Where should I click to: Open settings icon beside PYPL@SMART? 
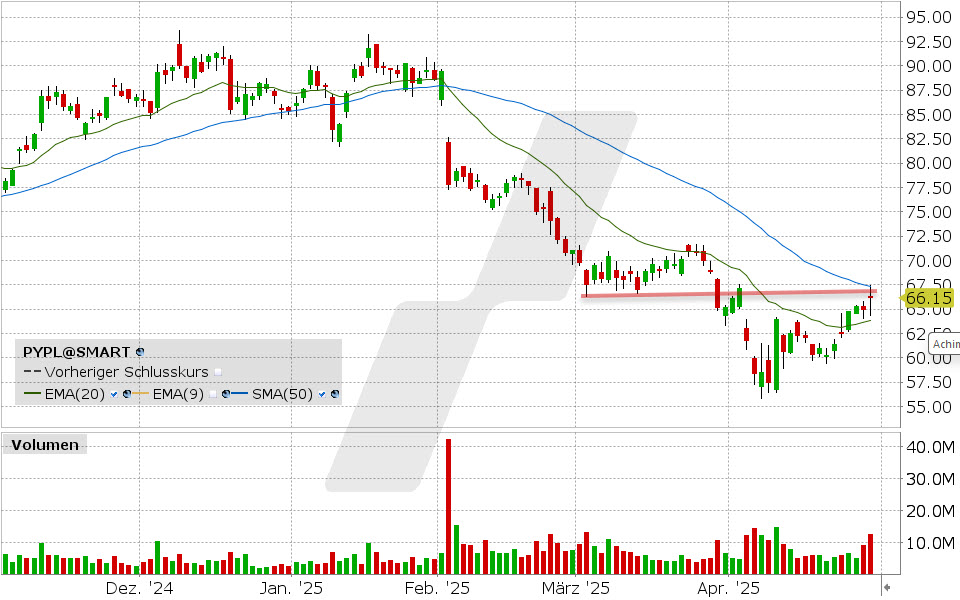click(x=140, y=352)
